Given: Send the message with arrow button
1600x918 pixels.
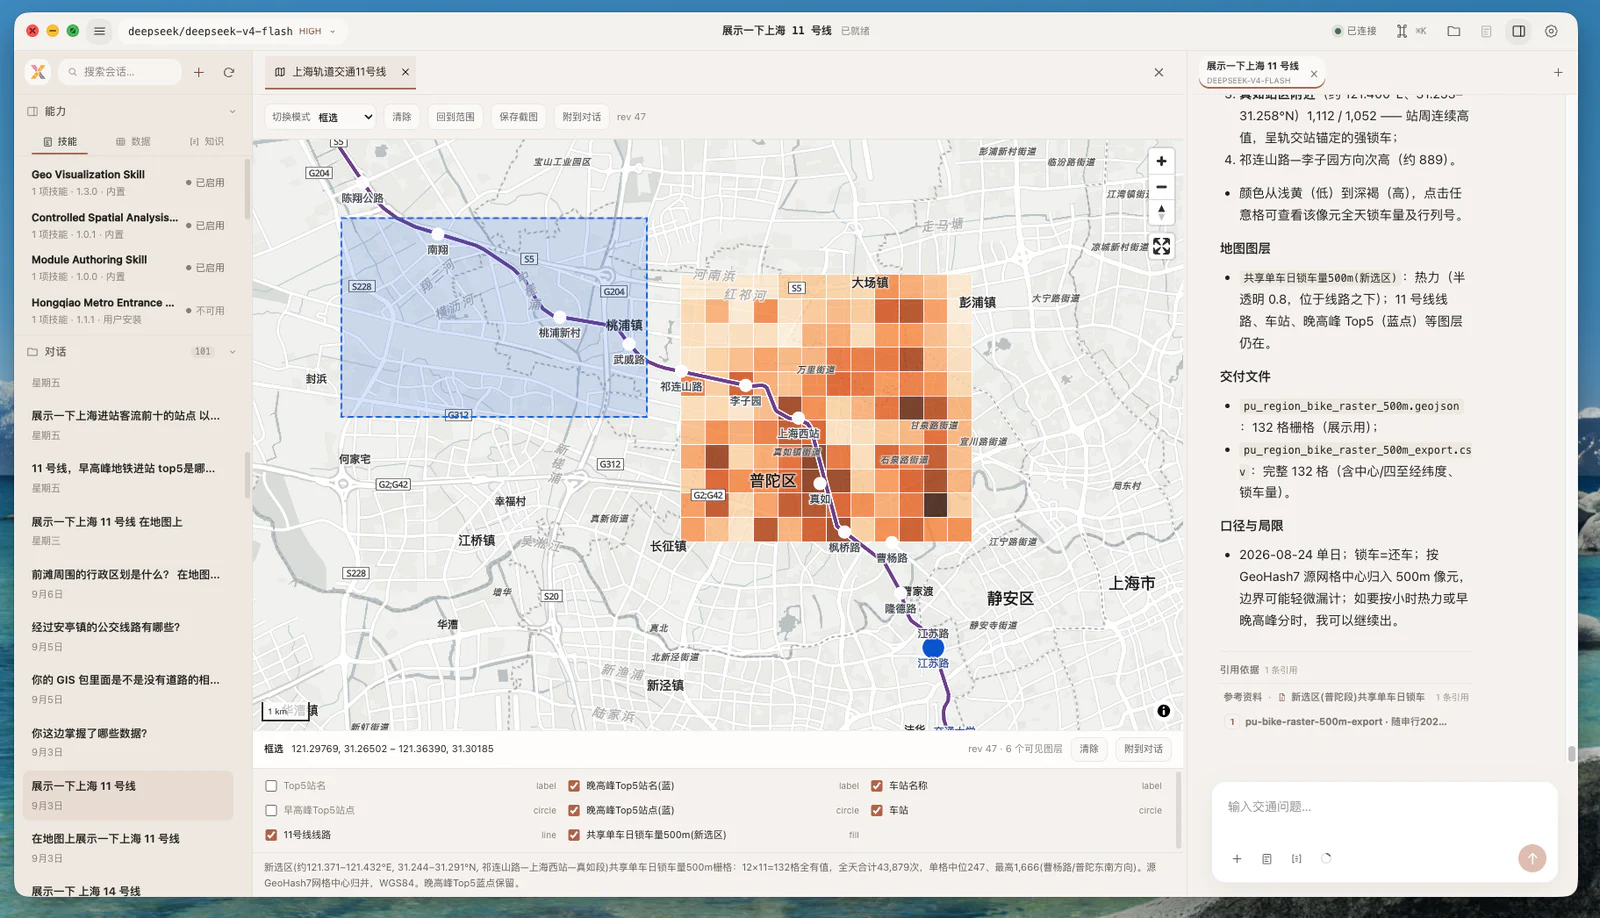Looking at the screenshot, I should pos(1532,858).
